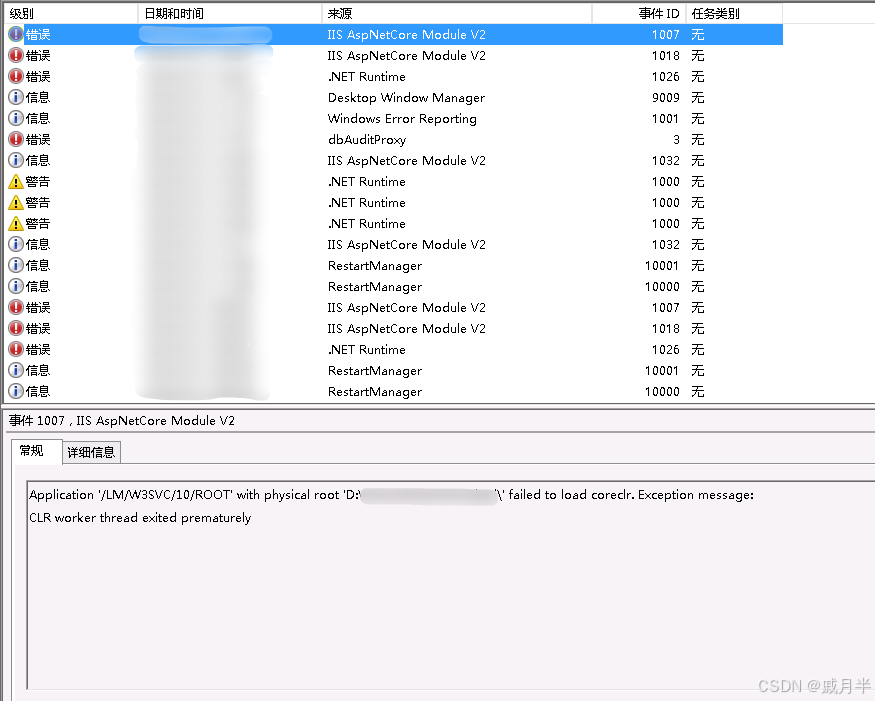This screenshot has width=875, height=701.
Task: Click the error icon beside dbAuditProxy event
Action: (x=16, y=140)
